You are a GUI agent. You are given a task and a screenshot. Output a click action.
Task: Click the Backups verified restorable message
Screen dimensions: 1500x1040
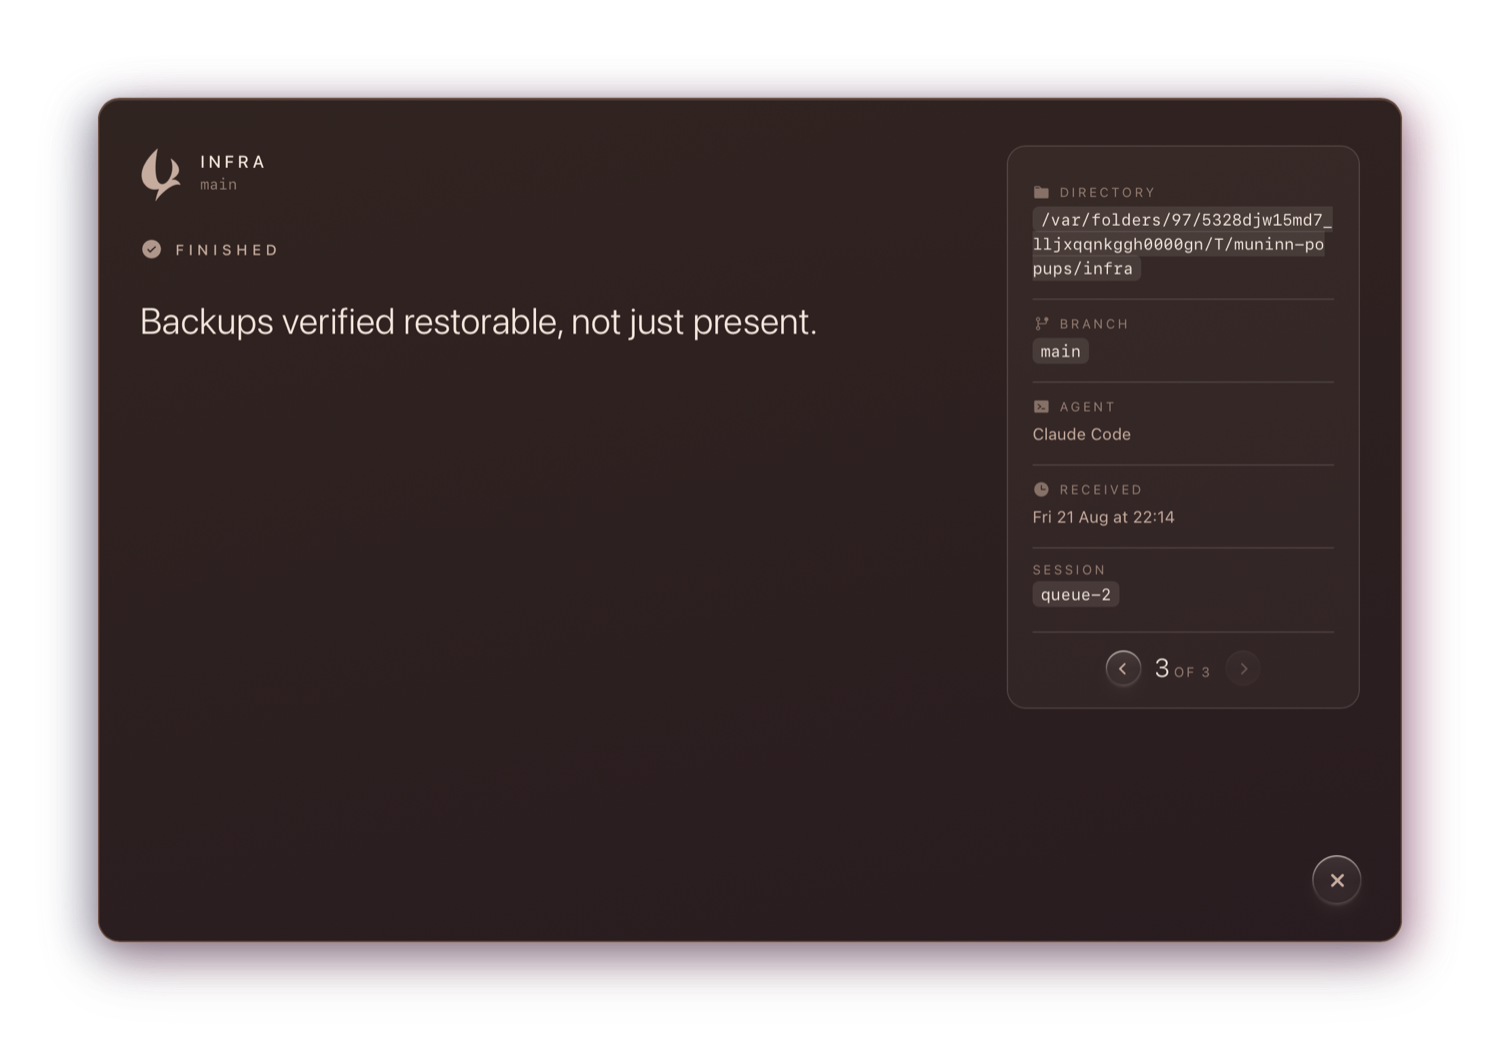[x=478, y=322]
